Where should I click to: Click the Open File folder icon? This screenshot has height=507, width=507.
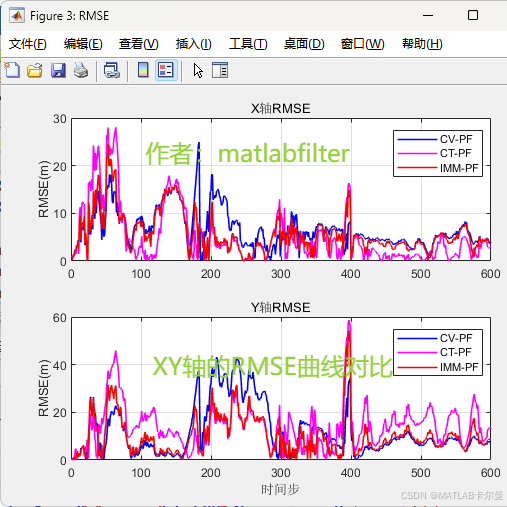click(x=35, y=71)
